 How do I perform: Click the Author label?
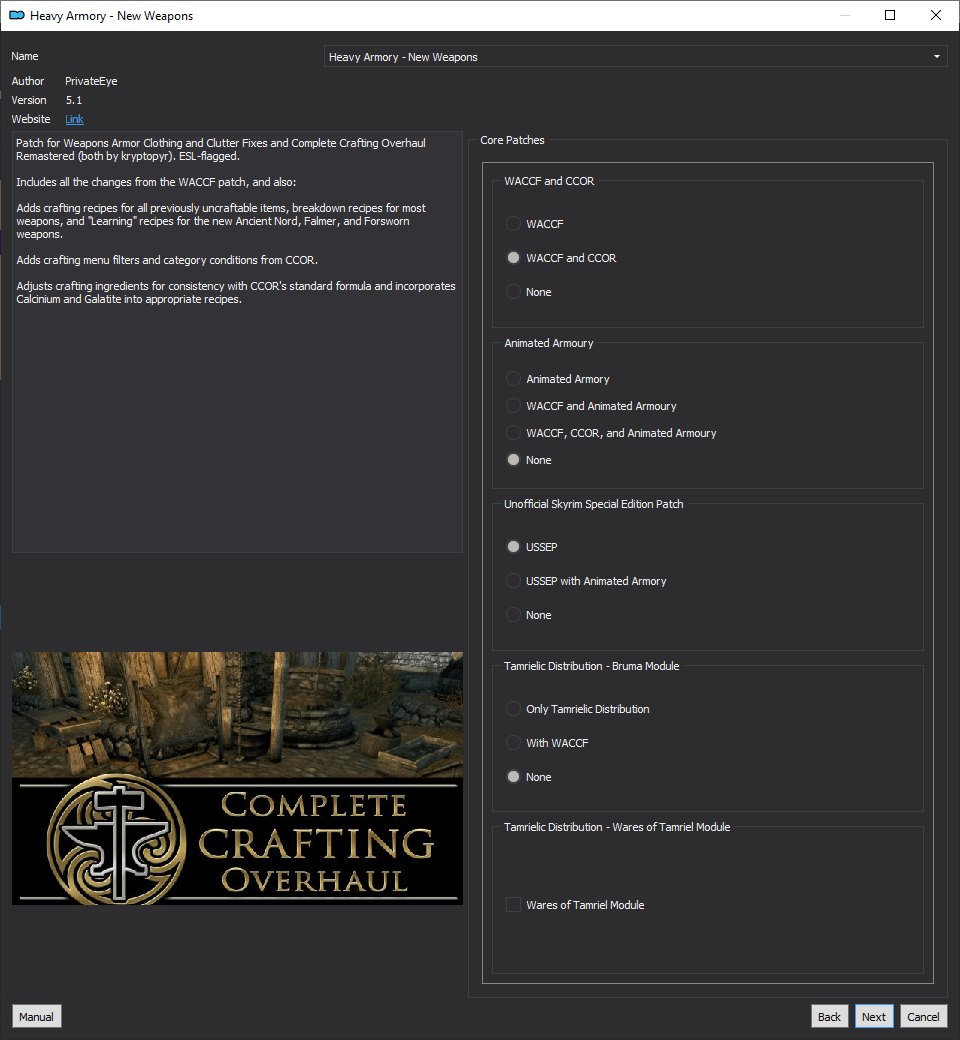pos(28,81)
